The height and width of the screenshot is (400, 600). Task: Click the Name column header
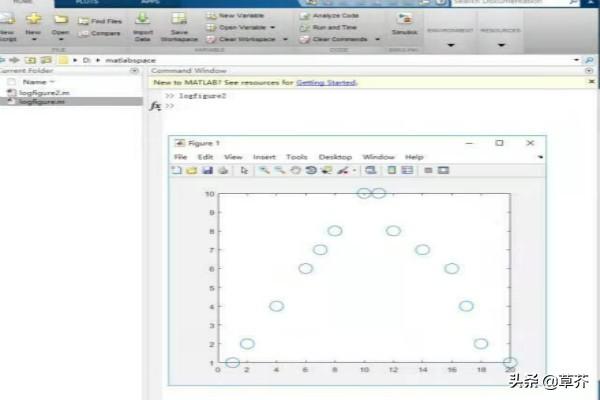[34, 82]
